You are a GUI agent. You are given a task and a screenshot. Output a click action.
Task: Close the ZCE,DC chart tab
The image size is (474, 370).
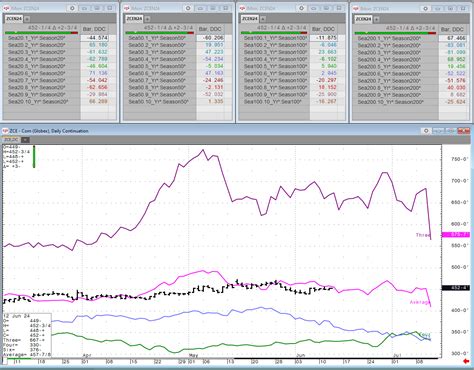pyautogui.click(x=25, y=140)
